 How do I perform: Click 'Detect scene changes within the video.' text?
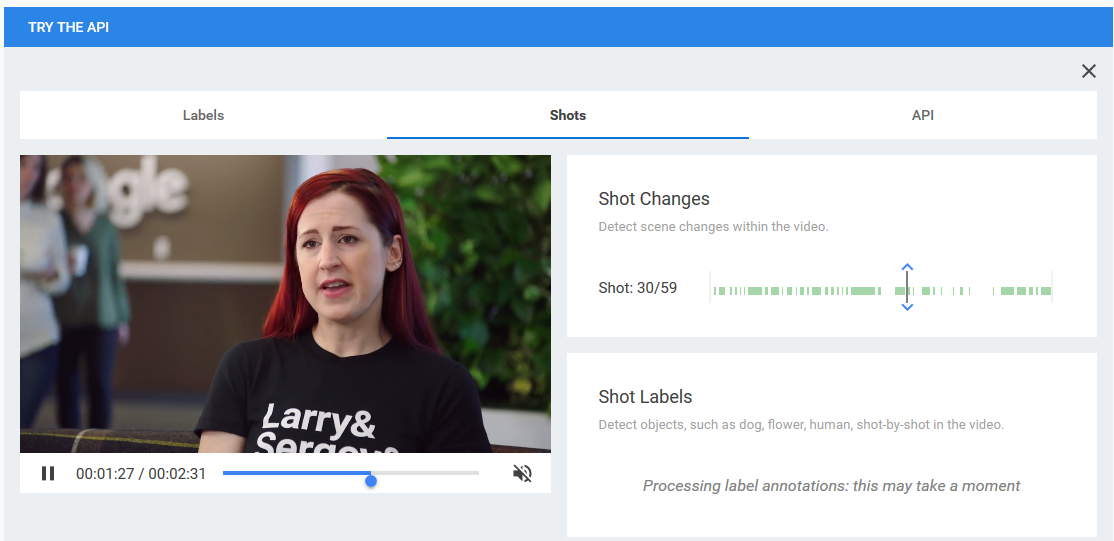click(x=713, y=227)
